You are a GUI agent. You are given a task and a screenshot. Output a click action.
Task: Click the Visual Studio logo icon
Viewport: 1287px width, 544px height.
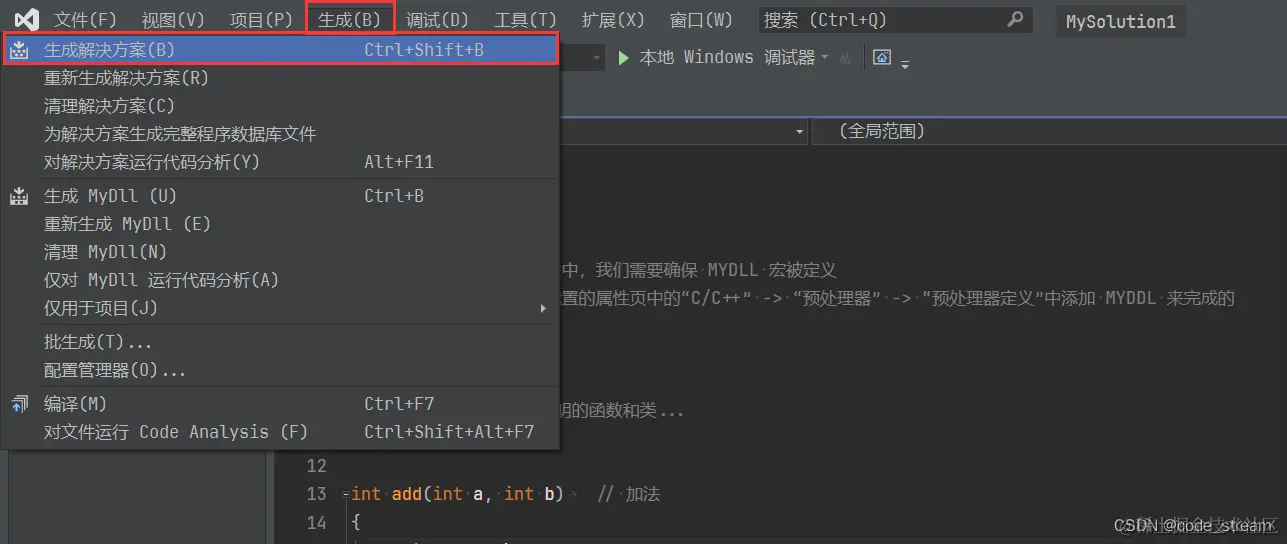coord(26,20)
